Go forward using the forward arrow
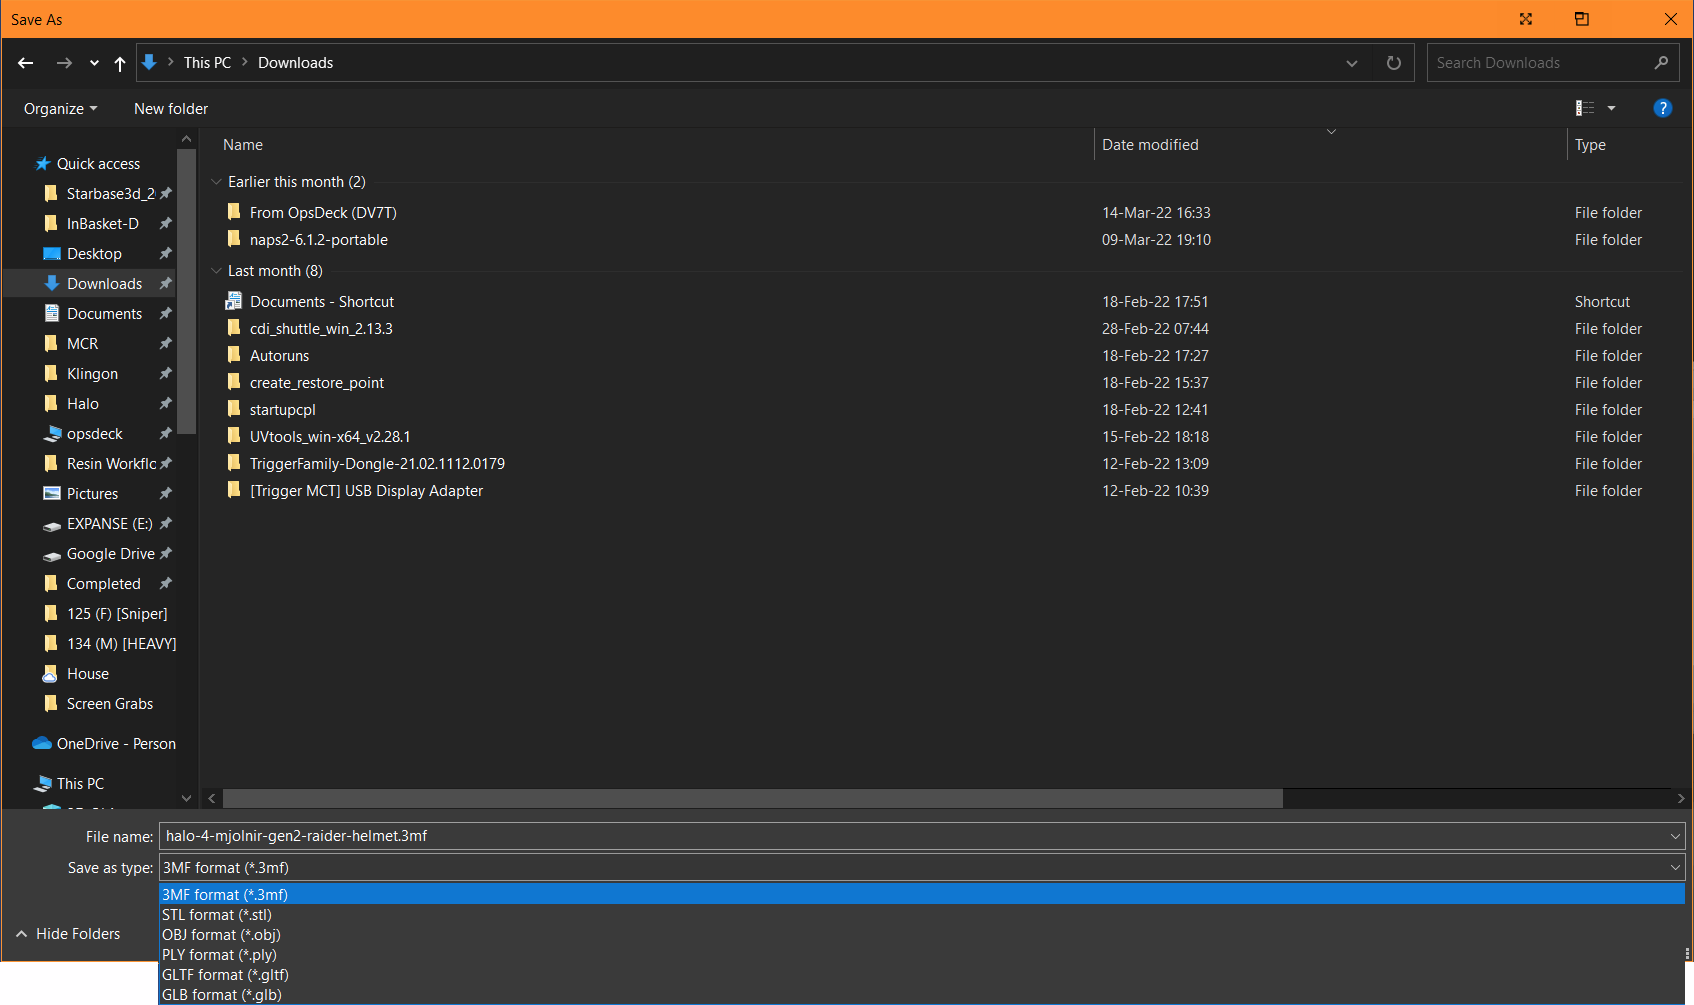The image size is (1694, 1005). pos(64,63)
